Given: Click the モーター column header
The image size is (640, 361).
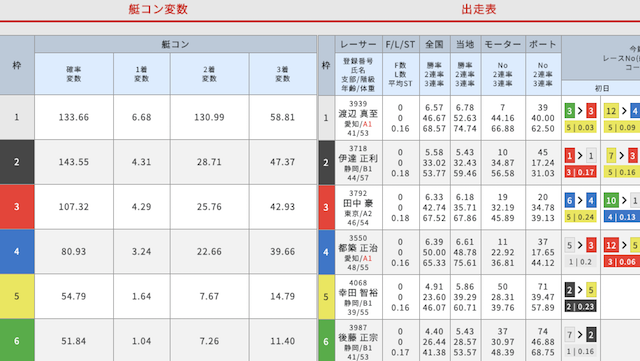Looking at the screenshot, I should point(503,44).
